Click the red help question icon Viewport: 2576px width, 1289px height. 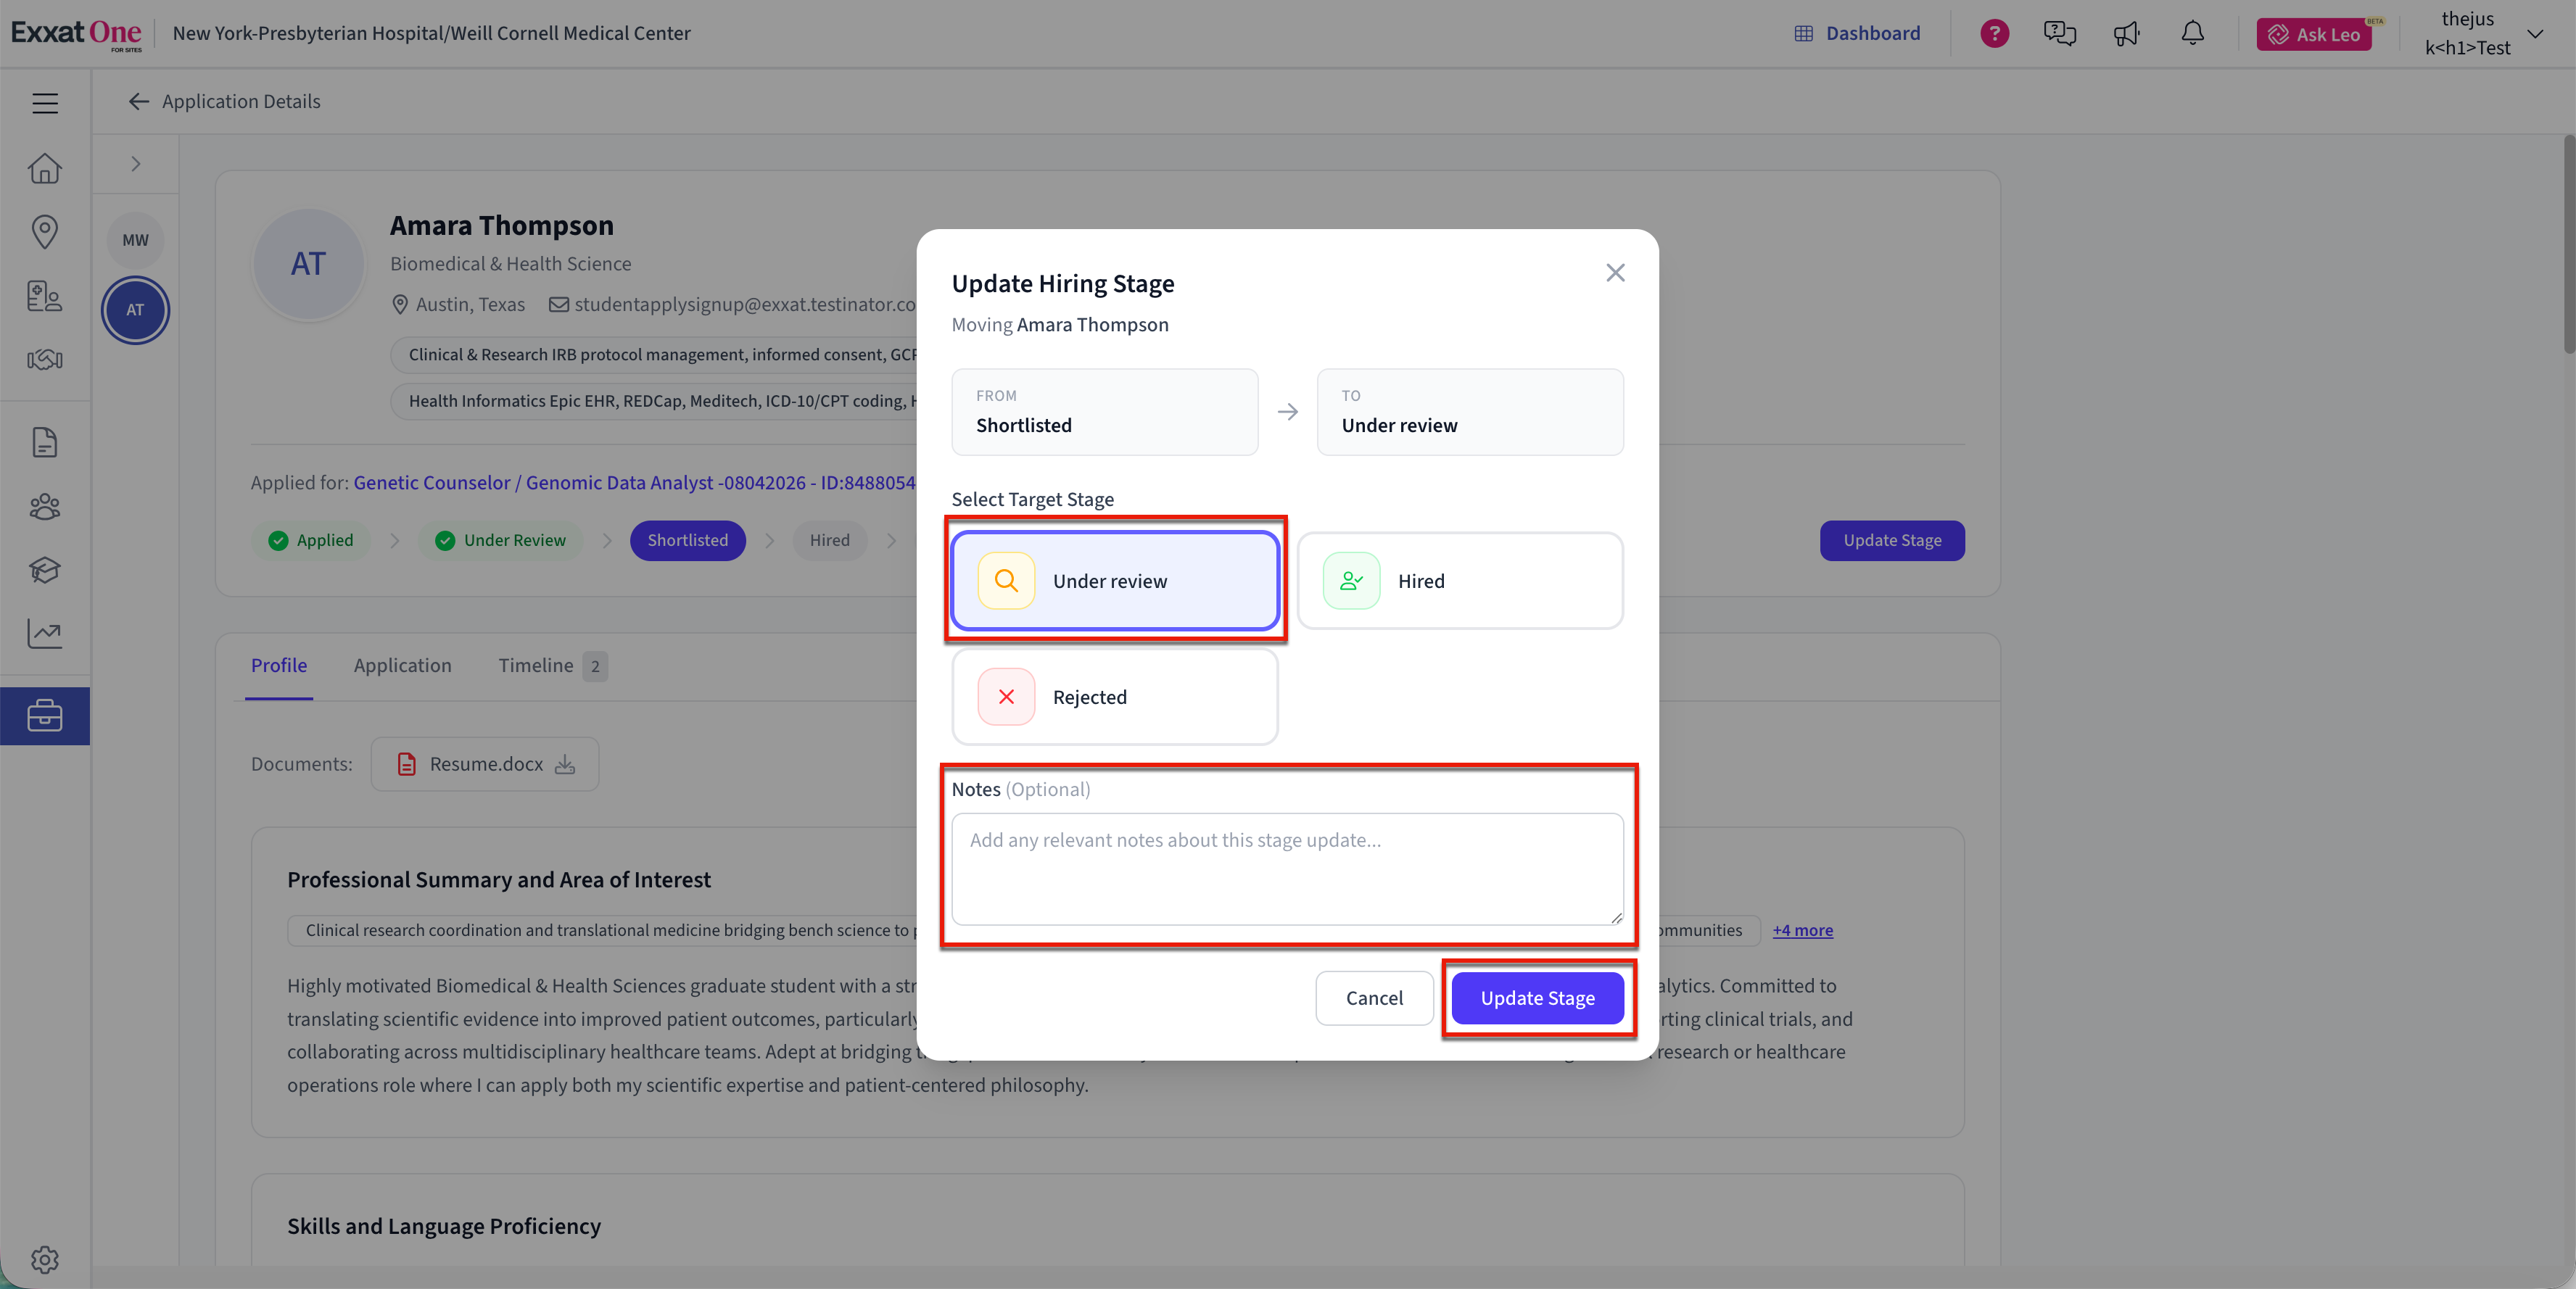[x=1994, y=34]
